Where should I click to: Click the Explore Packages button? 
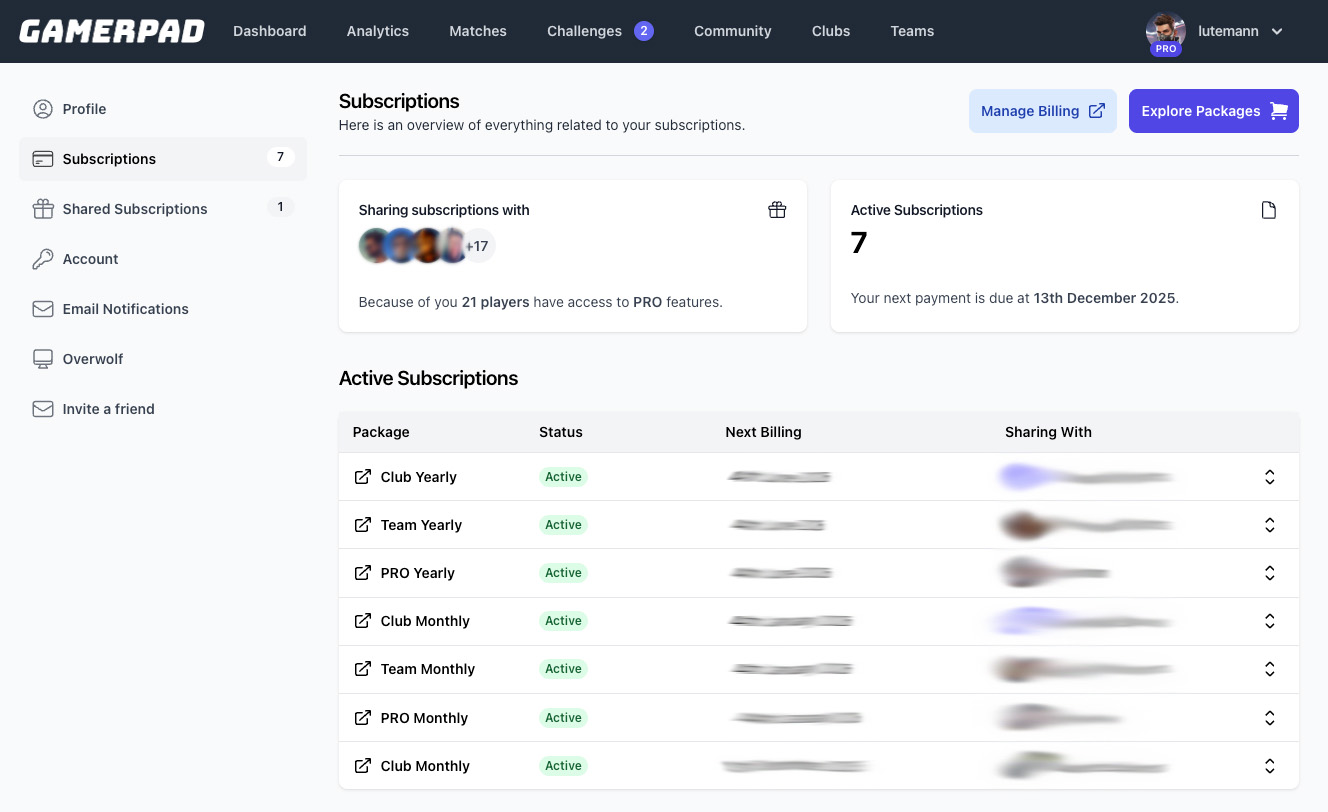[x=1213, y=111]
